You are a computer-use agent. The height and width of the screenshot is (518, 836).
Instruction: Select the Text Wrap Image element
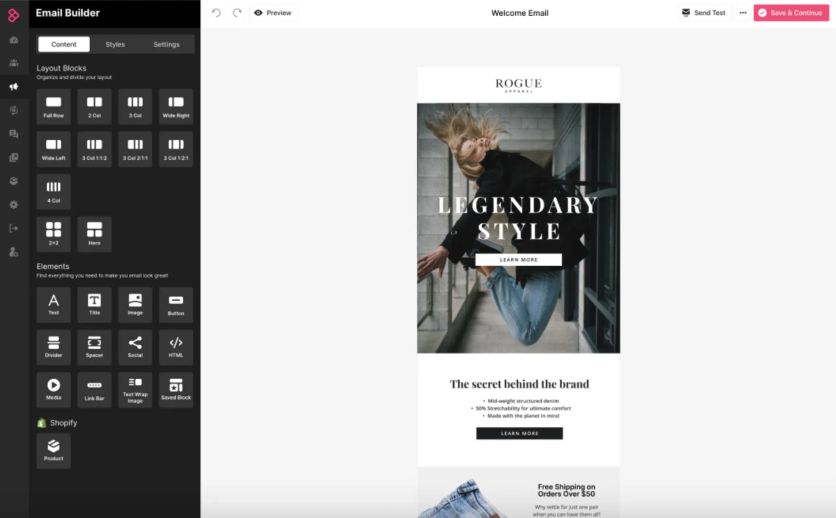(135, 390)
